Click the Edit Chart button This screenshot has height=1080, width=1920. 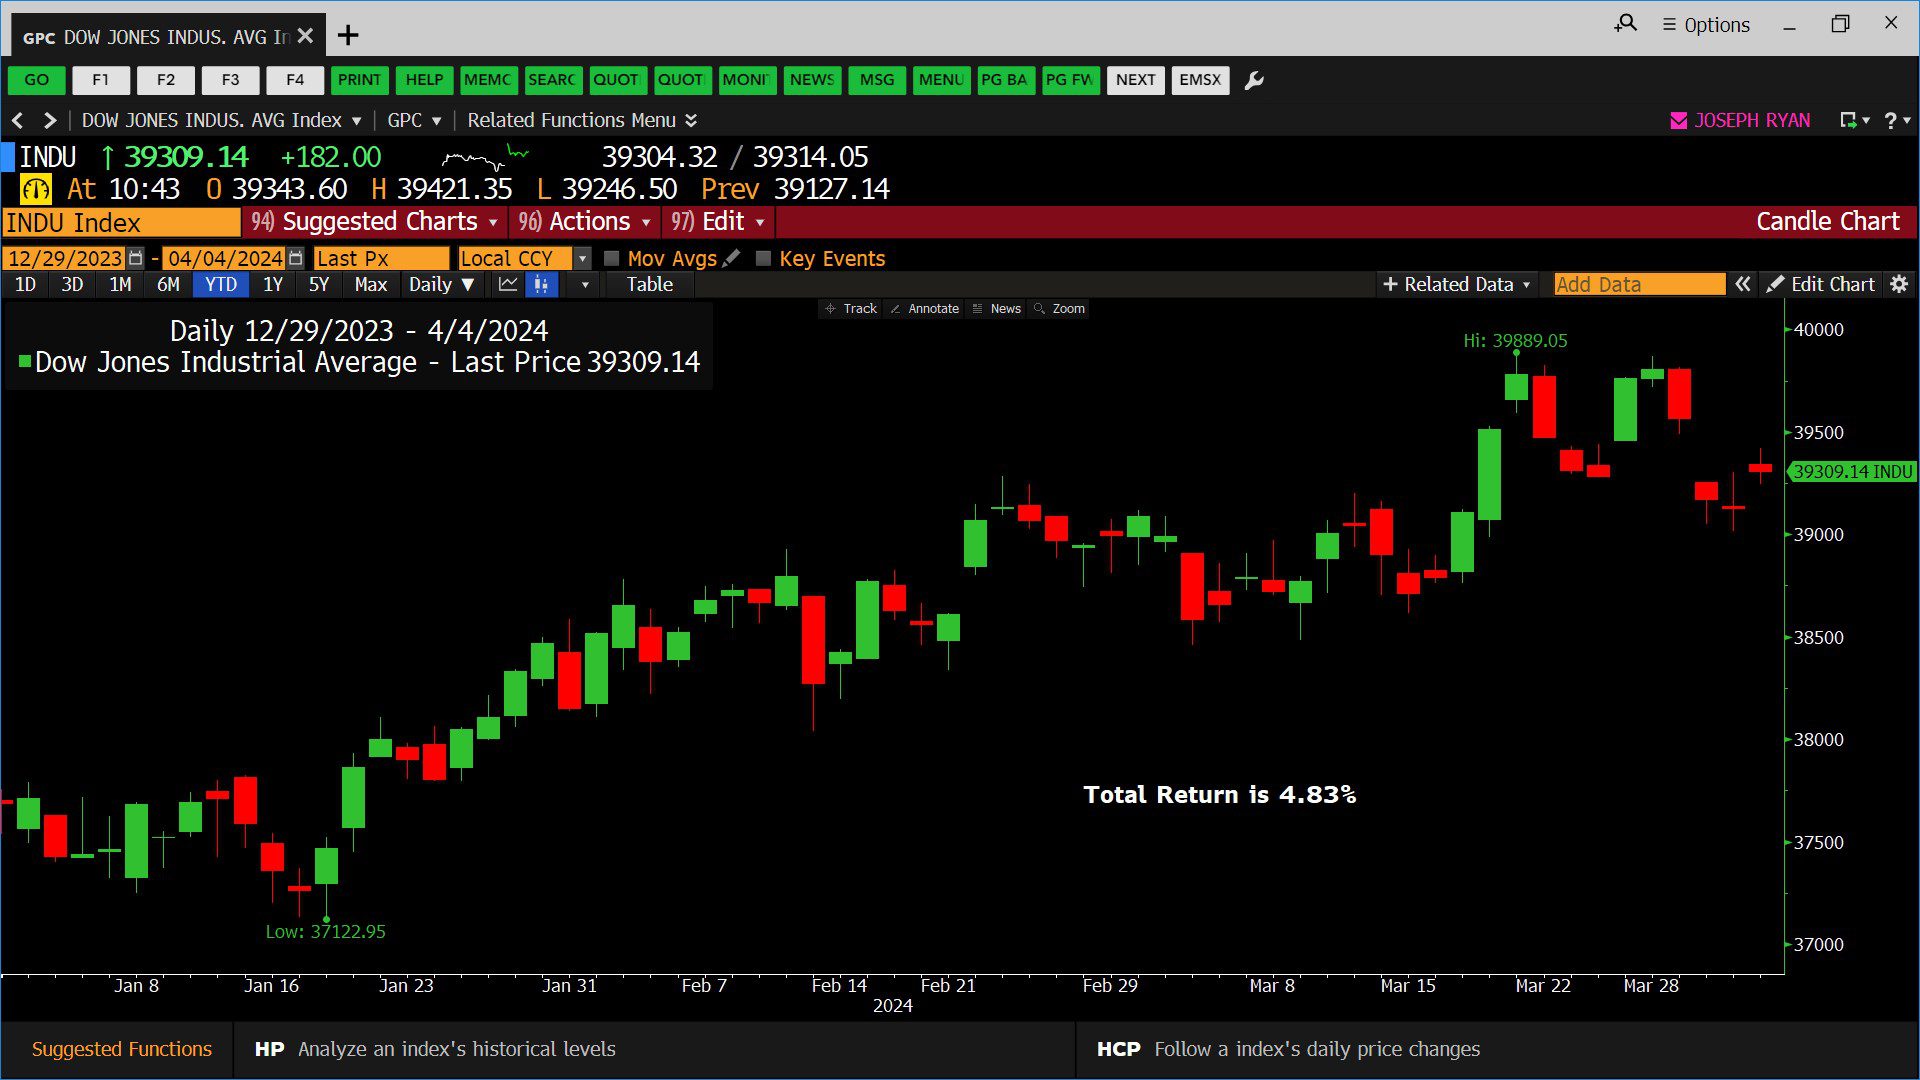[1821, 284]
